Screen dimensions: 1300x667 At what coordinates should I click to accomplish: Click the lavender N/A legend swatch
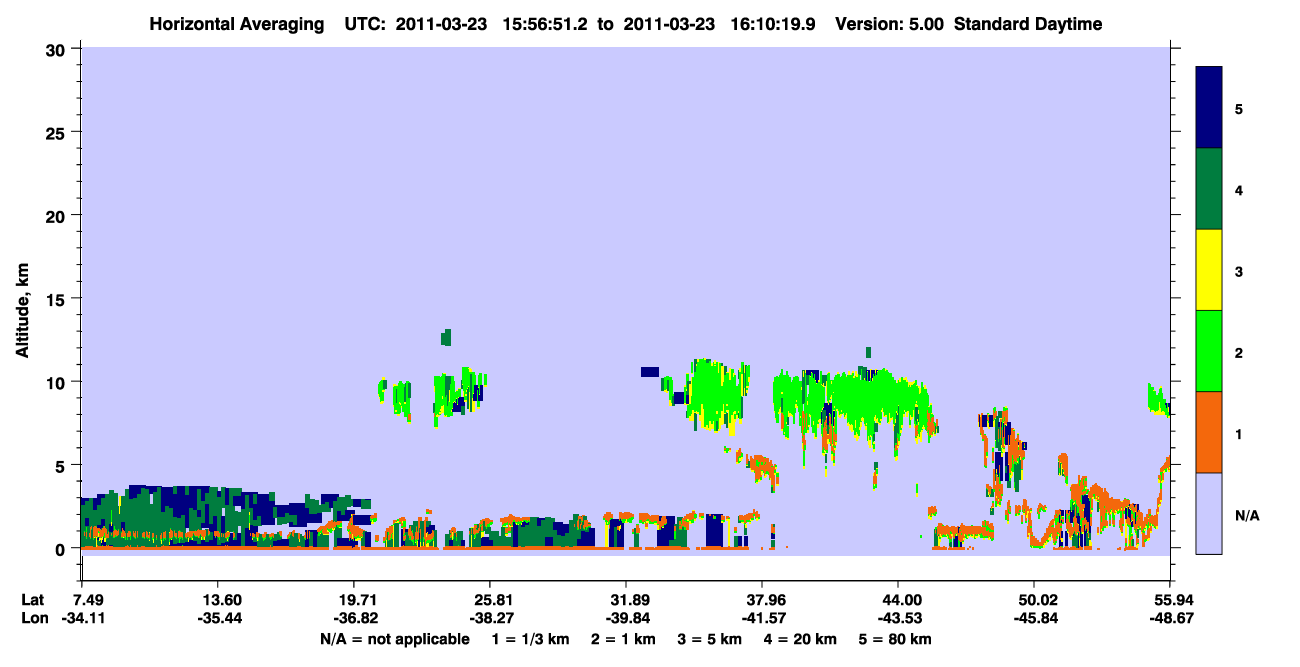click(x=1209, y=513)
